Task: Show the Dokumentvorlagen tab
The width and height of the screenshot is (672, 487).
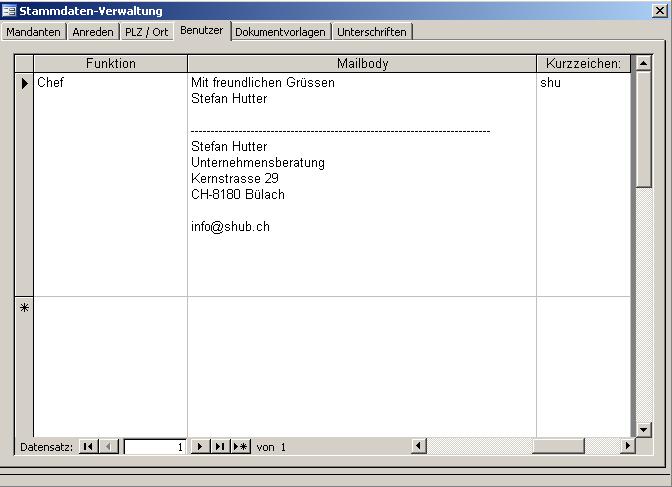Action: [x=280, y=32]
